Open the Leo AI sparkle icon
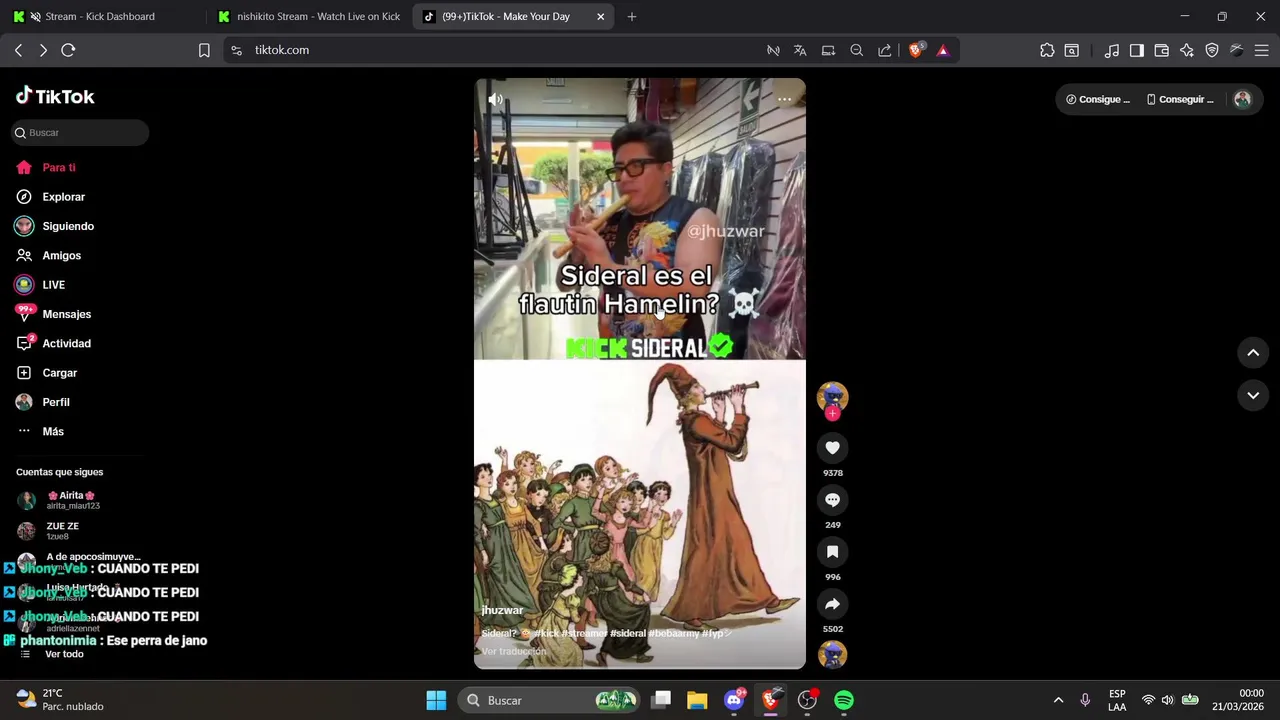The image size is (1280, 720). tap(1187, 50)
